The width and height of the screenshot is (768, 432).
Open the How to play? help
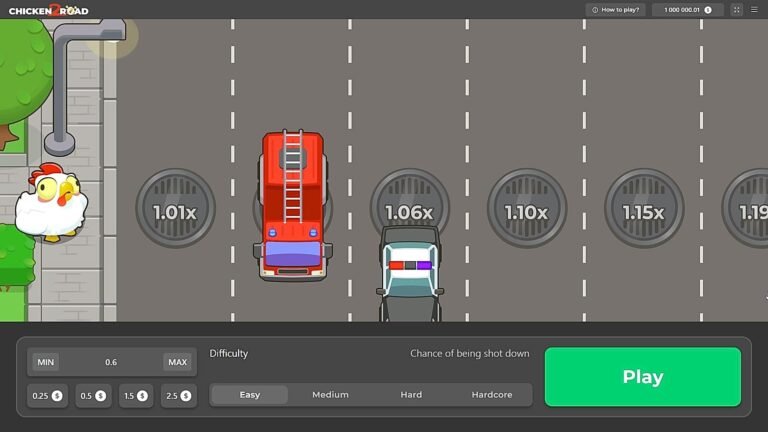pos(616,10)
